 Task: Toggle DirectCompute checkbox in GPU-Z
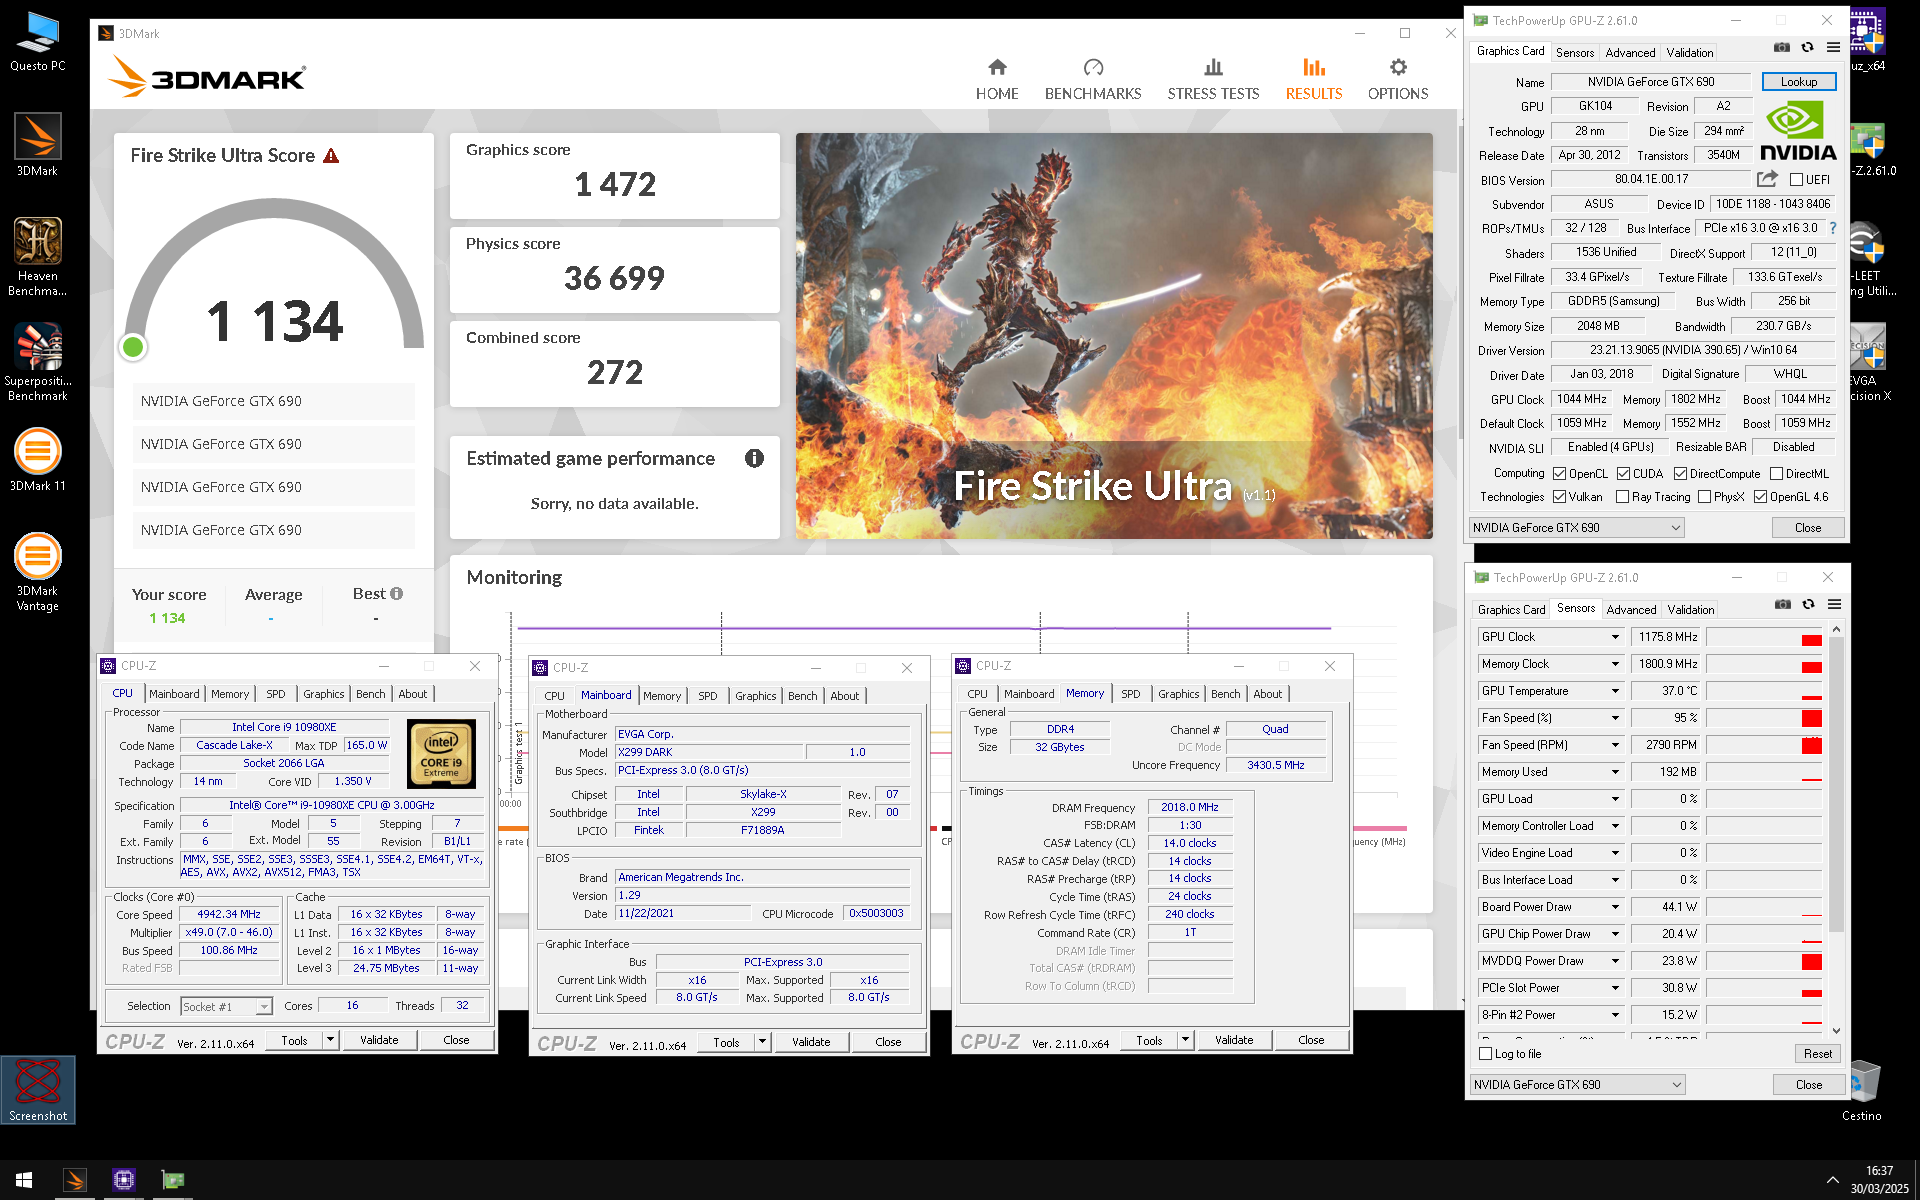[x=1680, y=474]
